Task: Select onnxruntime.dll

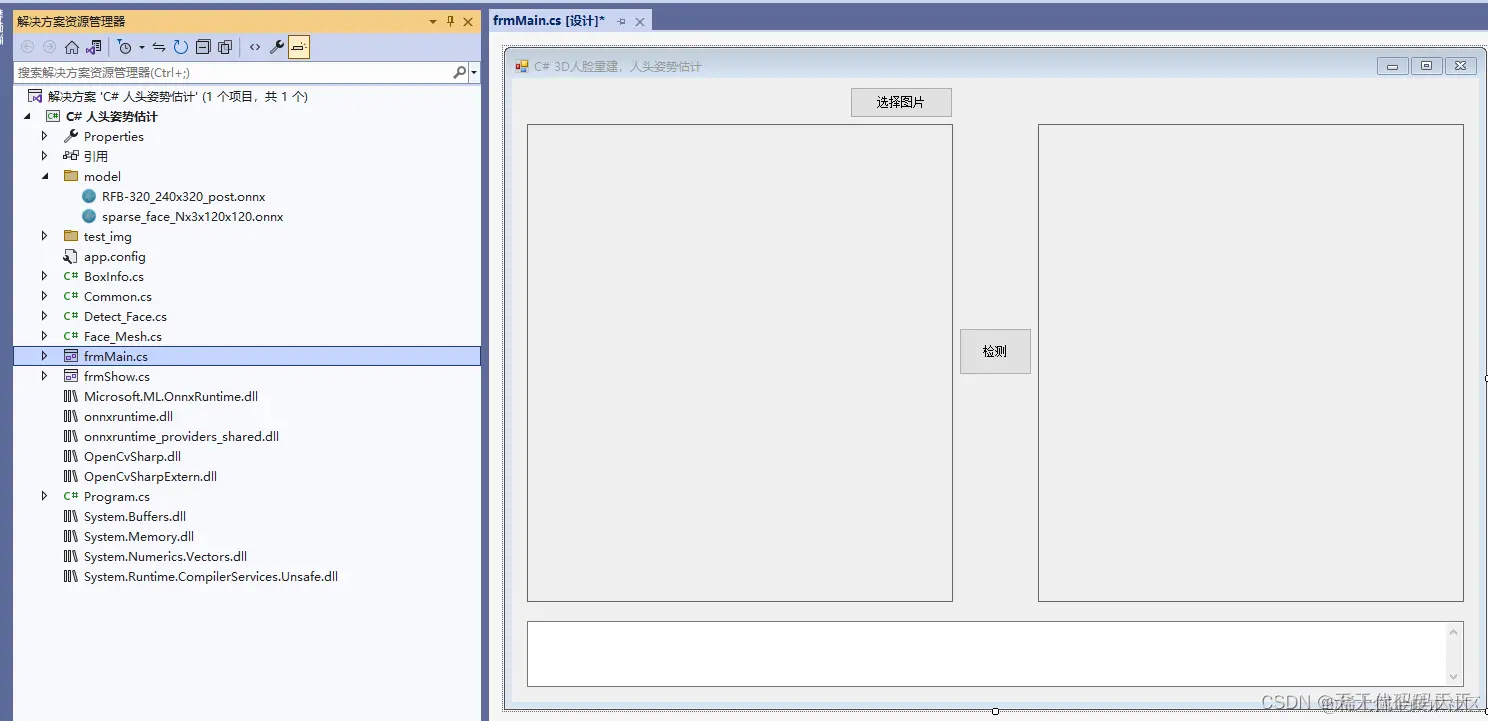Action: [128, 417]
